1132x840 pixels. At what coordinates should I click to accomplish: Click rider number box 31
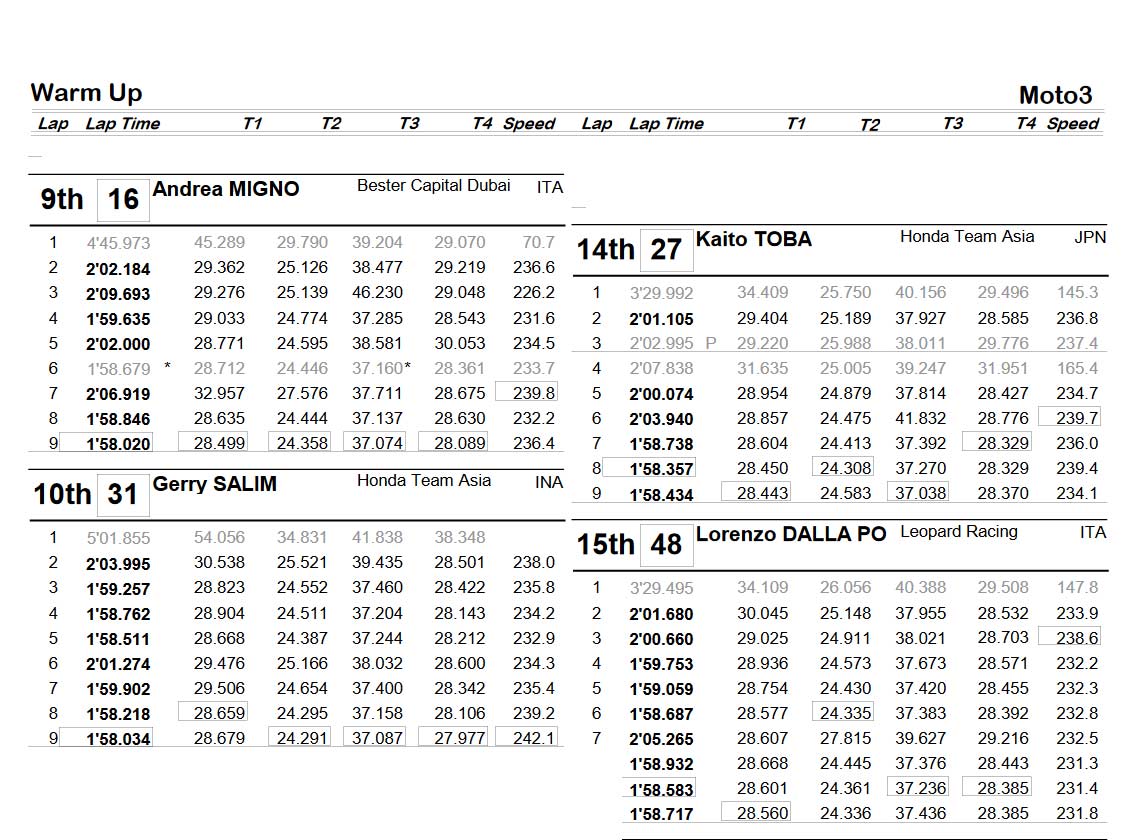123,495
